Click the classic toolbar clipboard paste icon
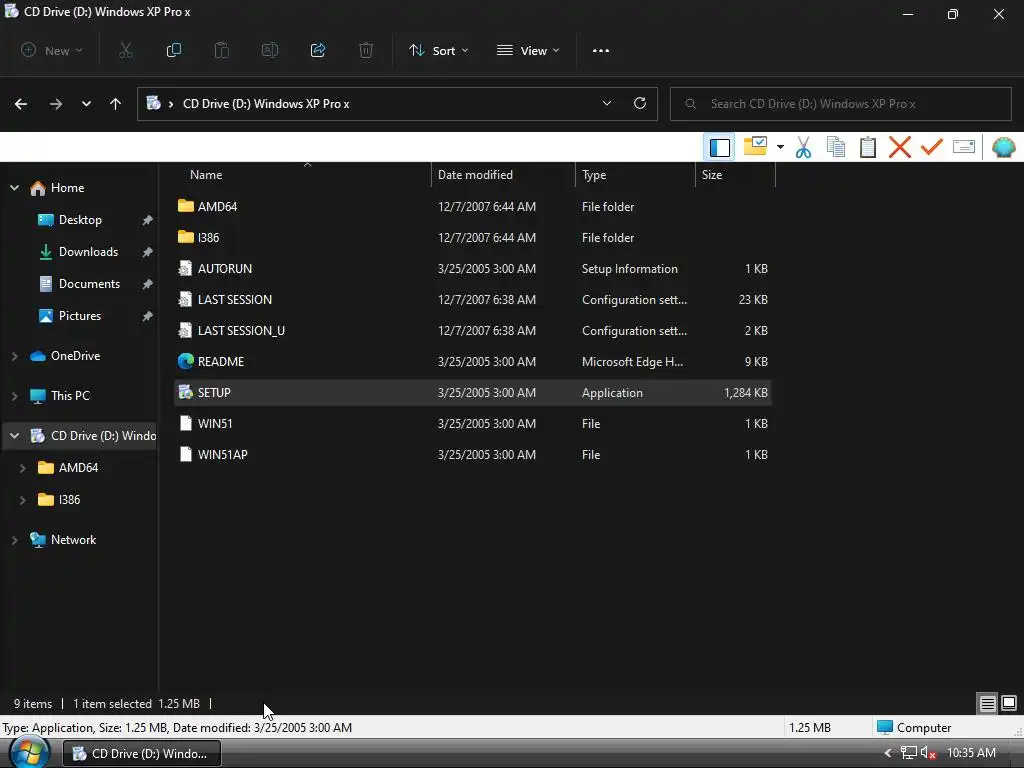1024x768 pixels. [x=868, y=148]
